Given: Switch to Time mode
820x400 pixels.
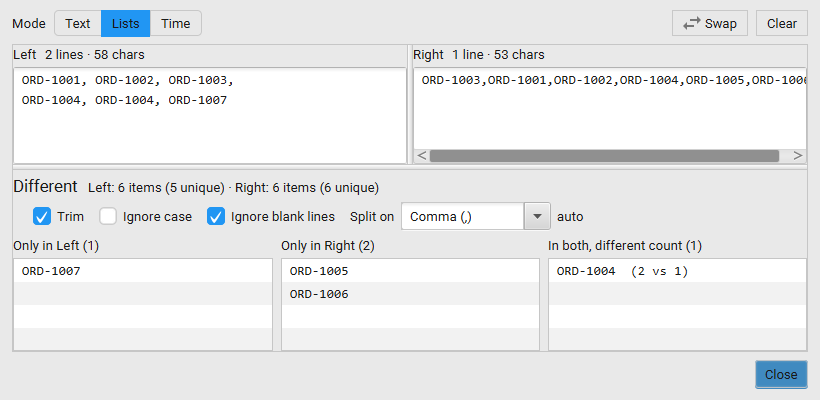Looking at the screenshot, I should [x=176, y=24].
